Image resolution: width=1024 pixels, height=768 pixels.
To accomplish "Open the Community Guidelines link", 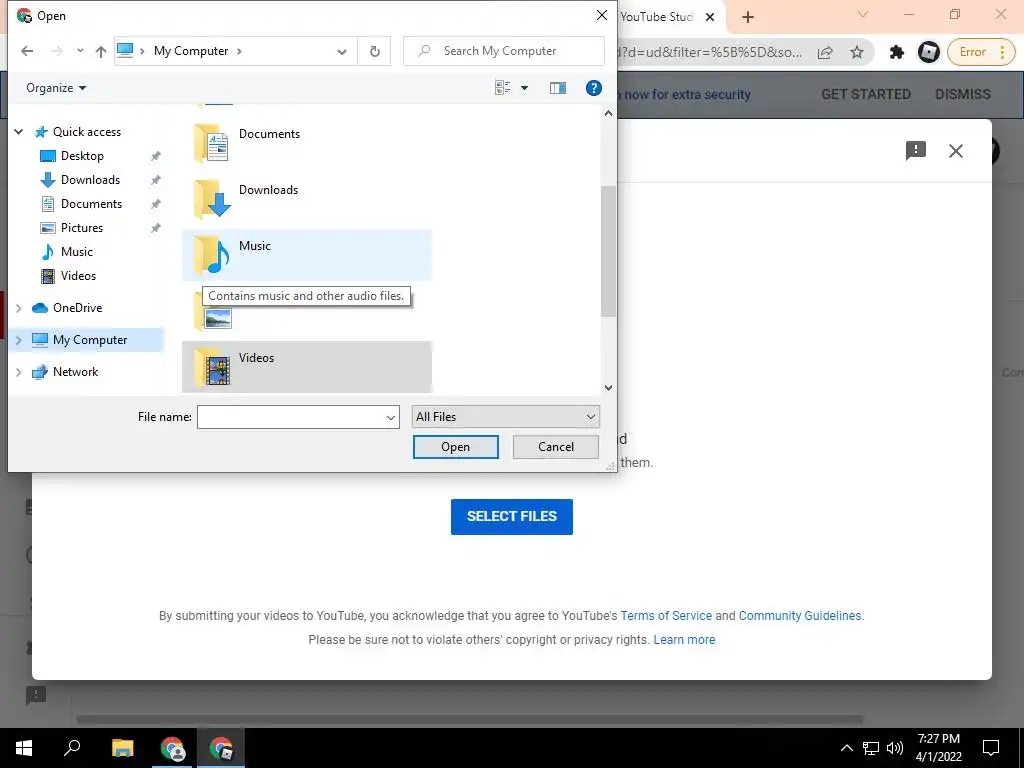I will [800, 616].
